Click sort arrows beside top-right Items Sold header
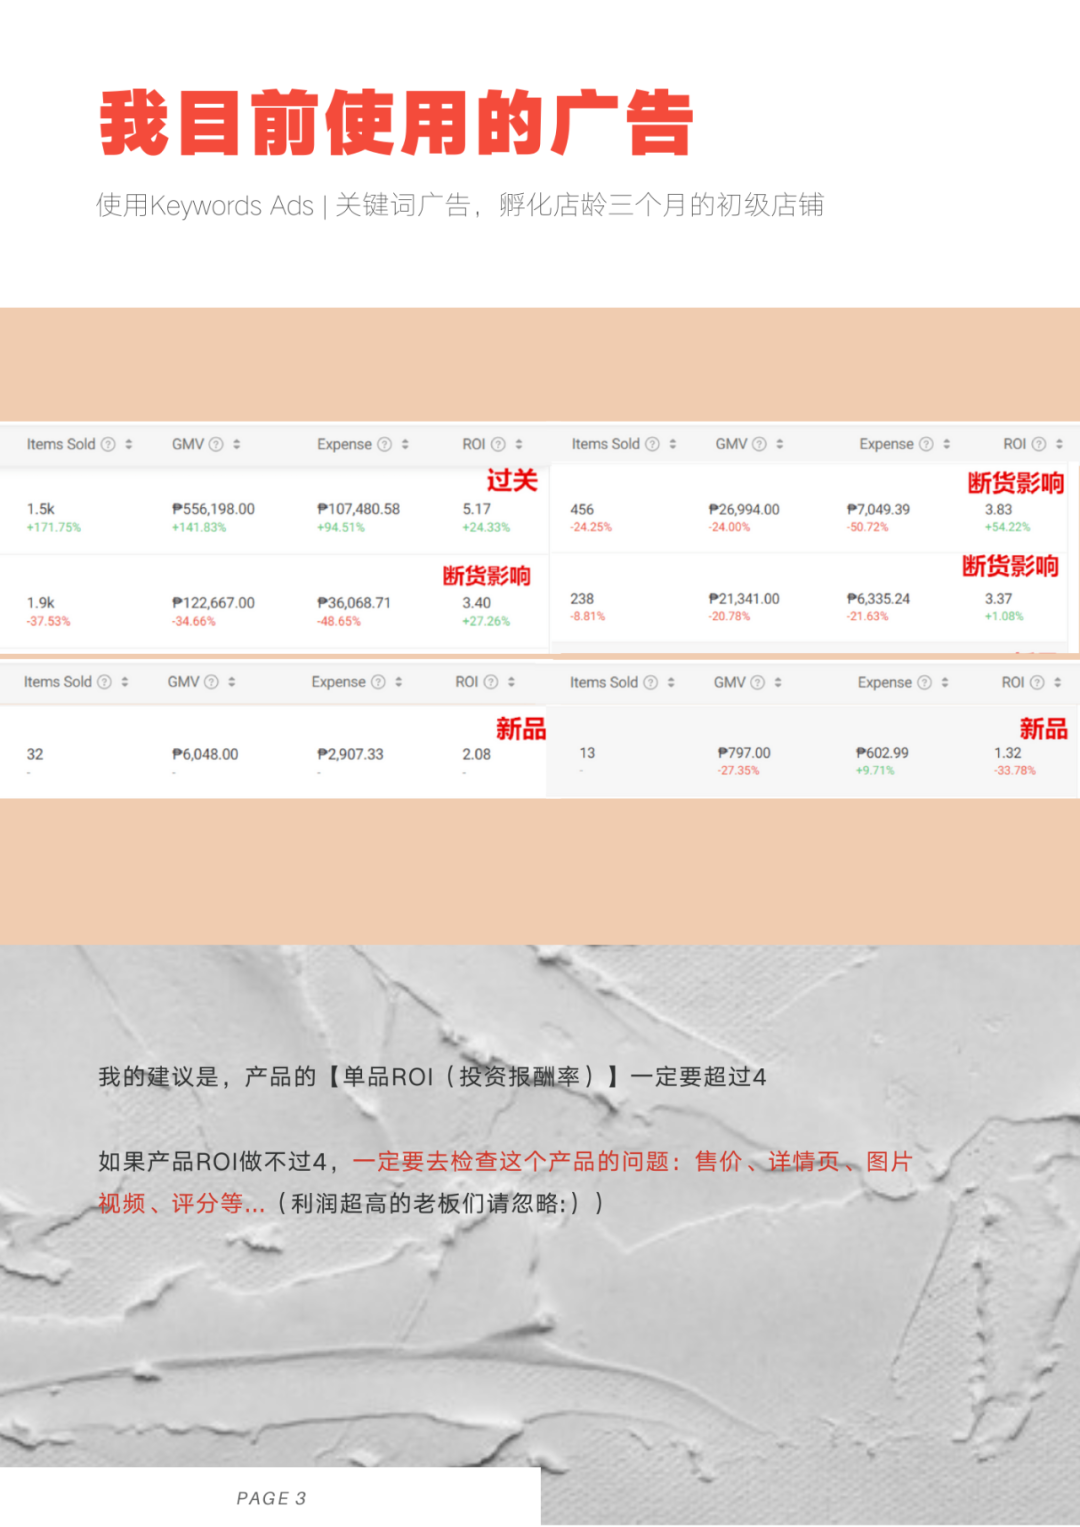The width and height of the screenshot is (1080, 1527). [674, 444]
